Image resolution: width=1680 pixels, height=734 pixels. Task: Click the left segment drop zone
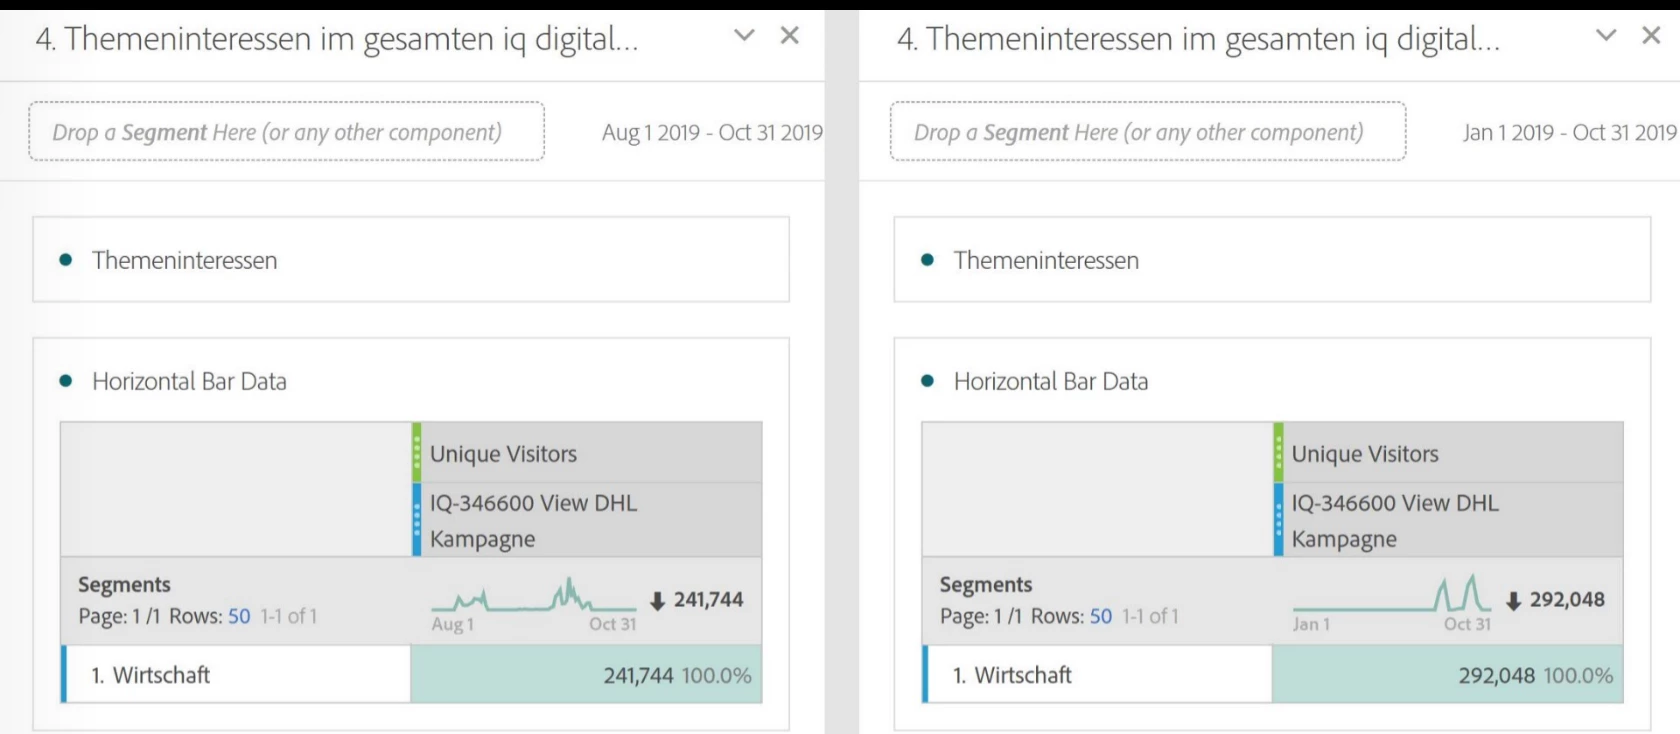coord(286,131)
